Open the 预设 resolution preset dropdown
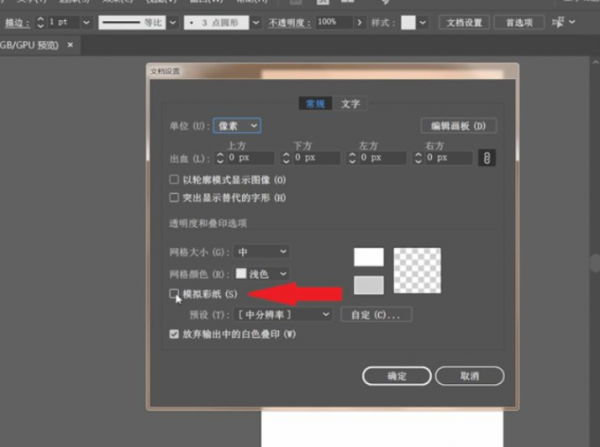 tap(283, 315)
